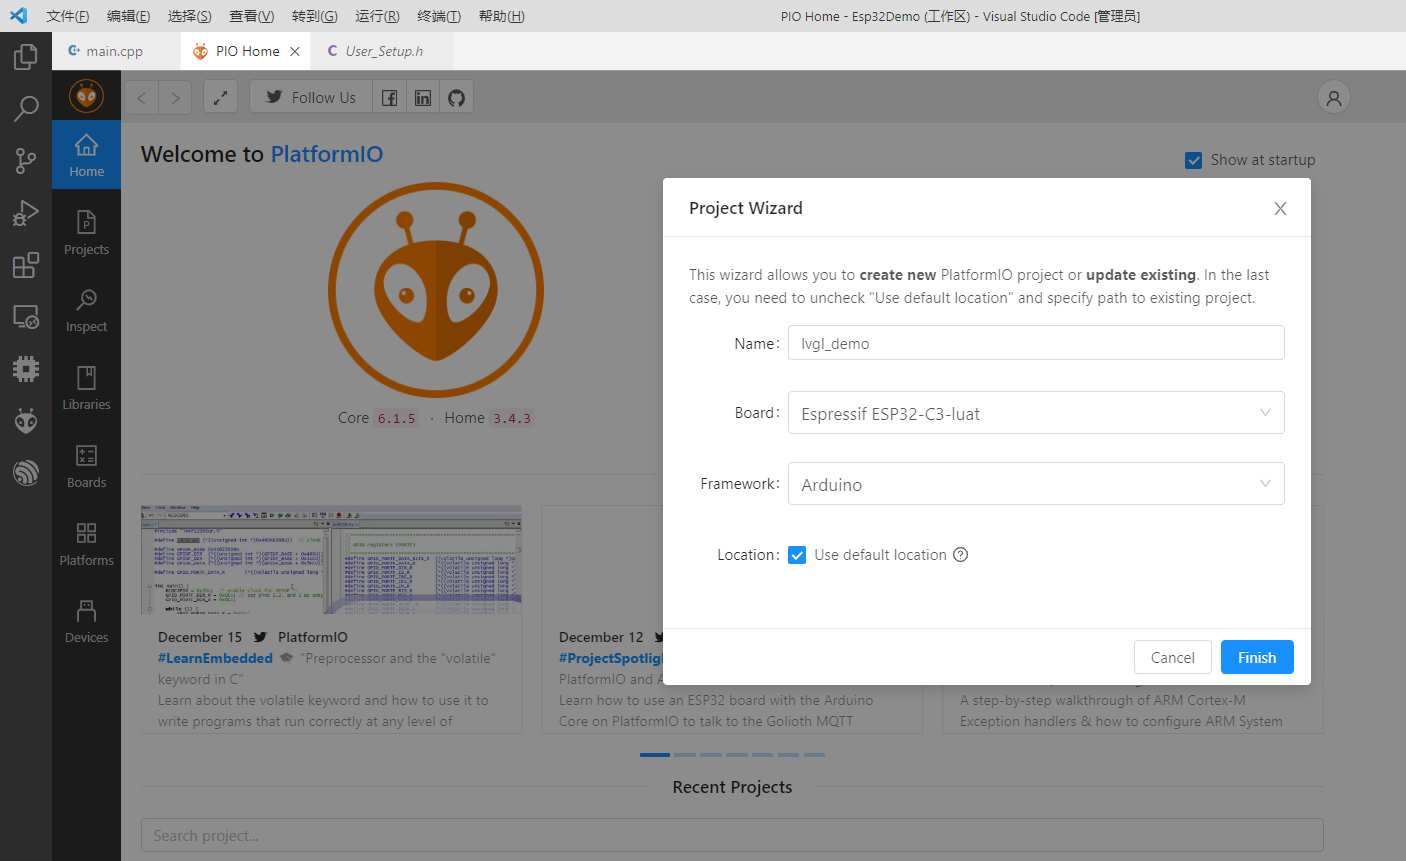Screen dimensions: 1406x861
Task: Click the PlatformIO link in welcome heading
Action: (x=327, y=154)
